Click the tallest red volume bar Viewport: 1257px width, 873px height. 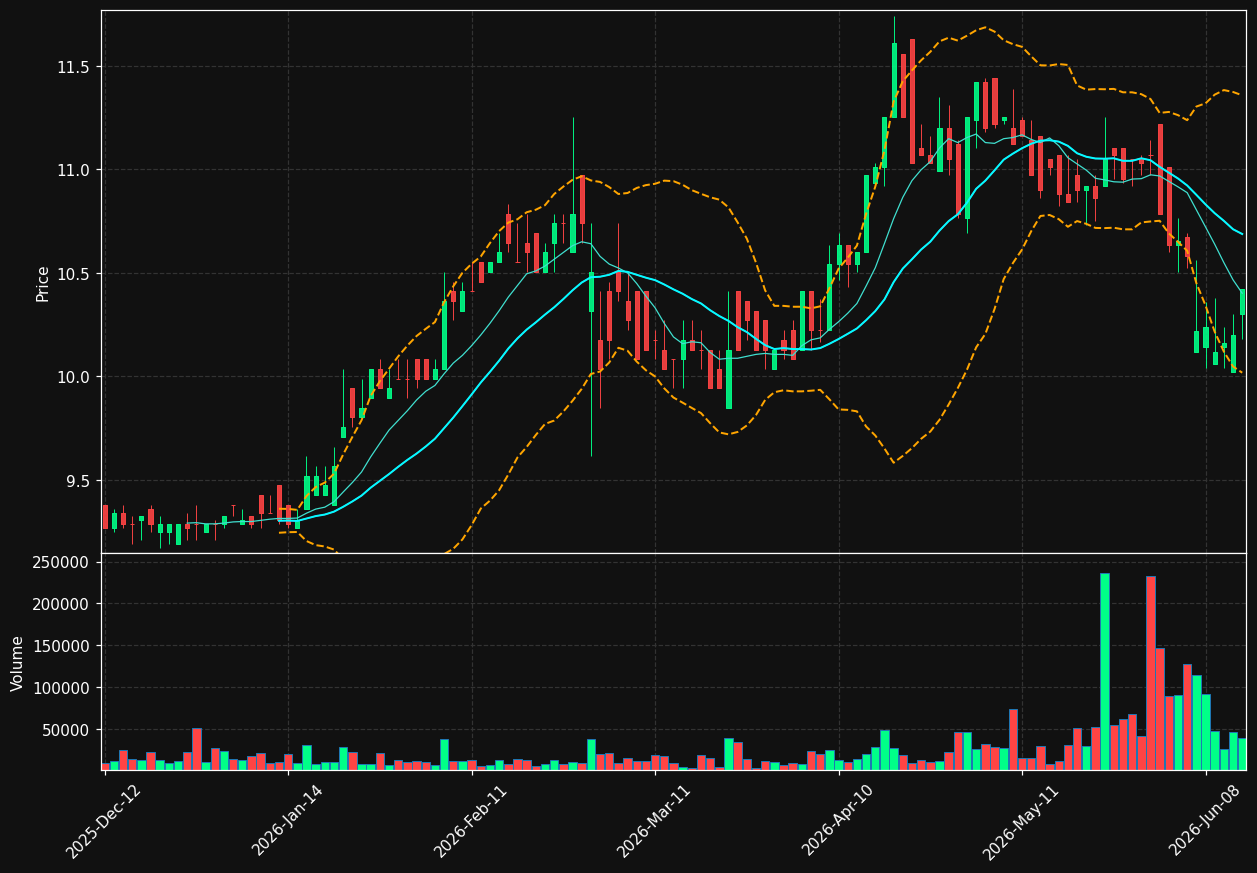coord(1151,673)
